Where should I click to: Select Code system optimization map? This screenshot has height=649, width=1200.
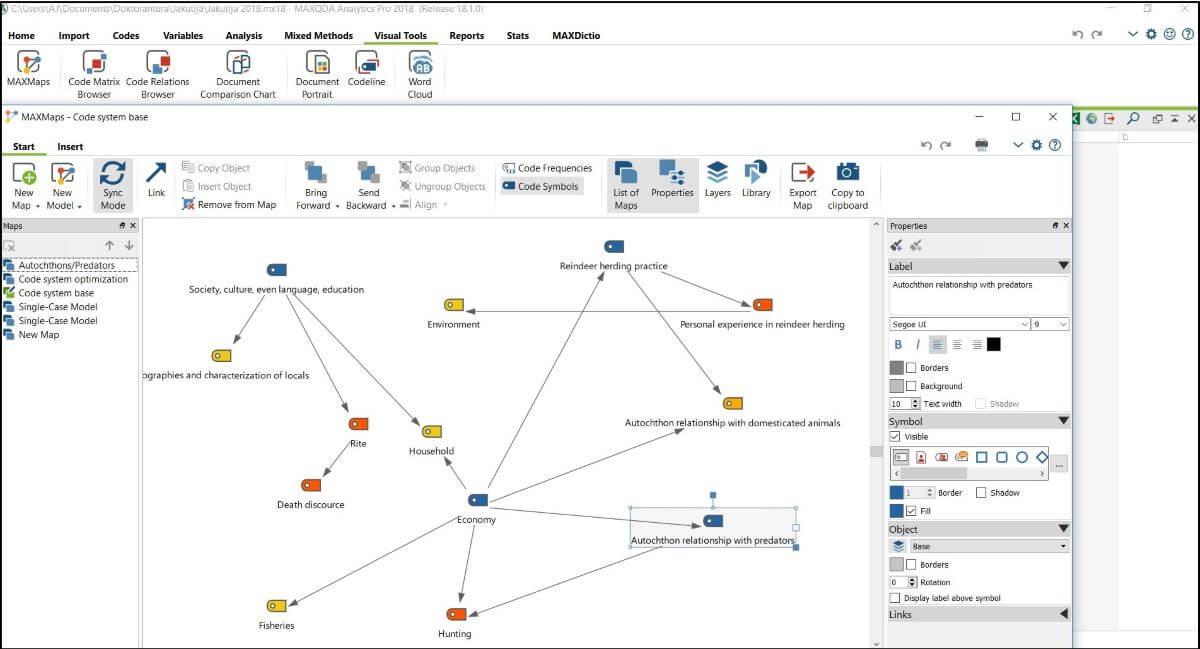coord(73,279)
